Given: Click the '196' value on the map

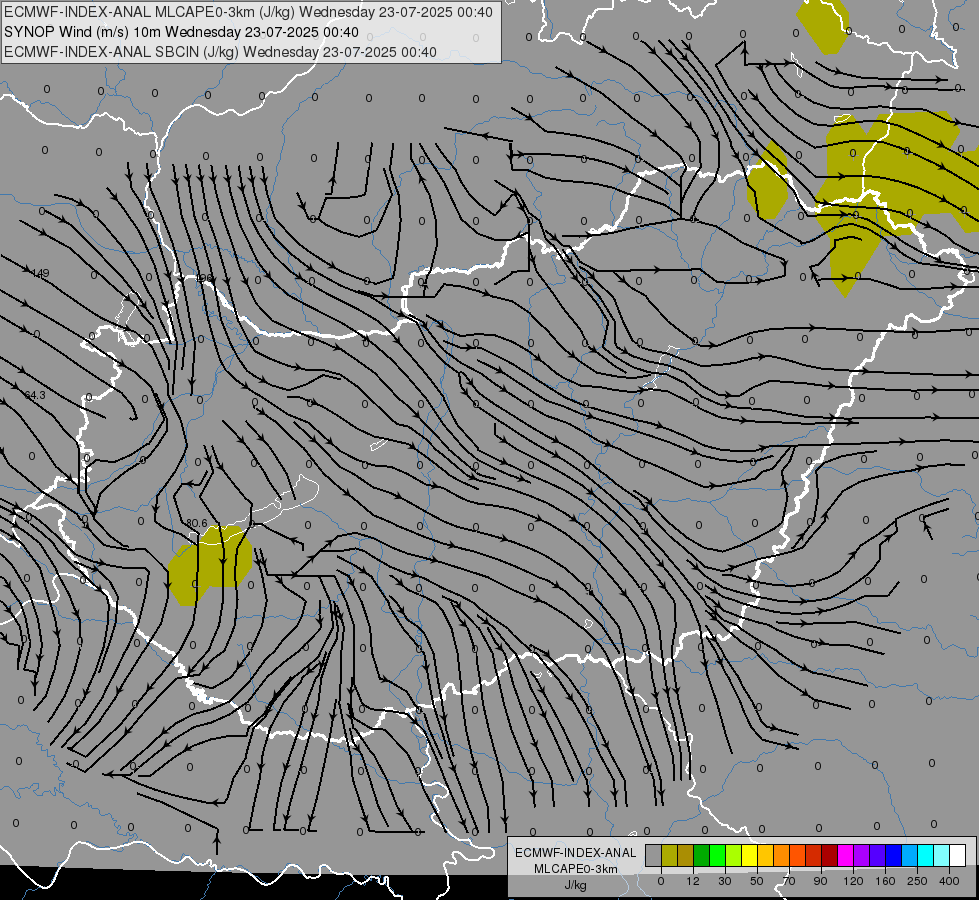Looking at the screenshot, I should pos(204,278).
